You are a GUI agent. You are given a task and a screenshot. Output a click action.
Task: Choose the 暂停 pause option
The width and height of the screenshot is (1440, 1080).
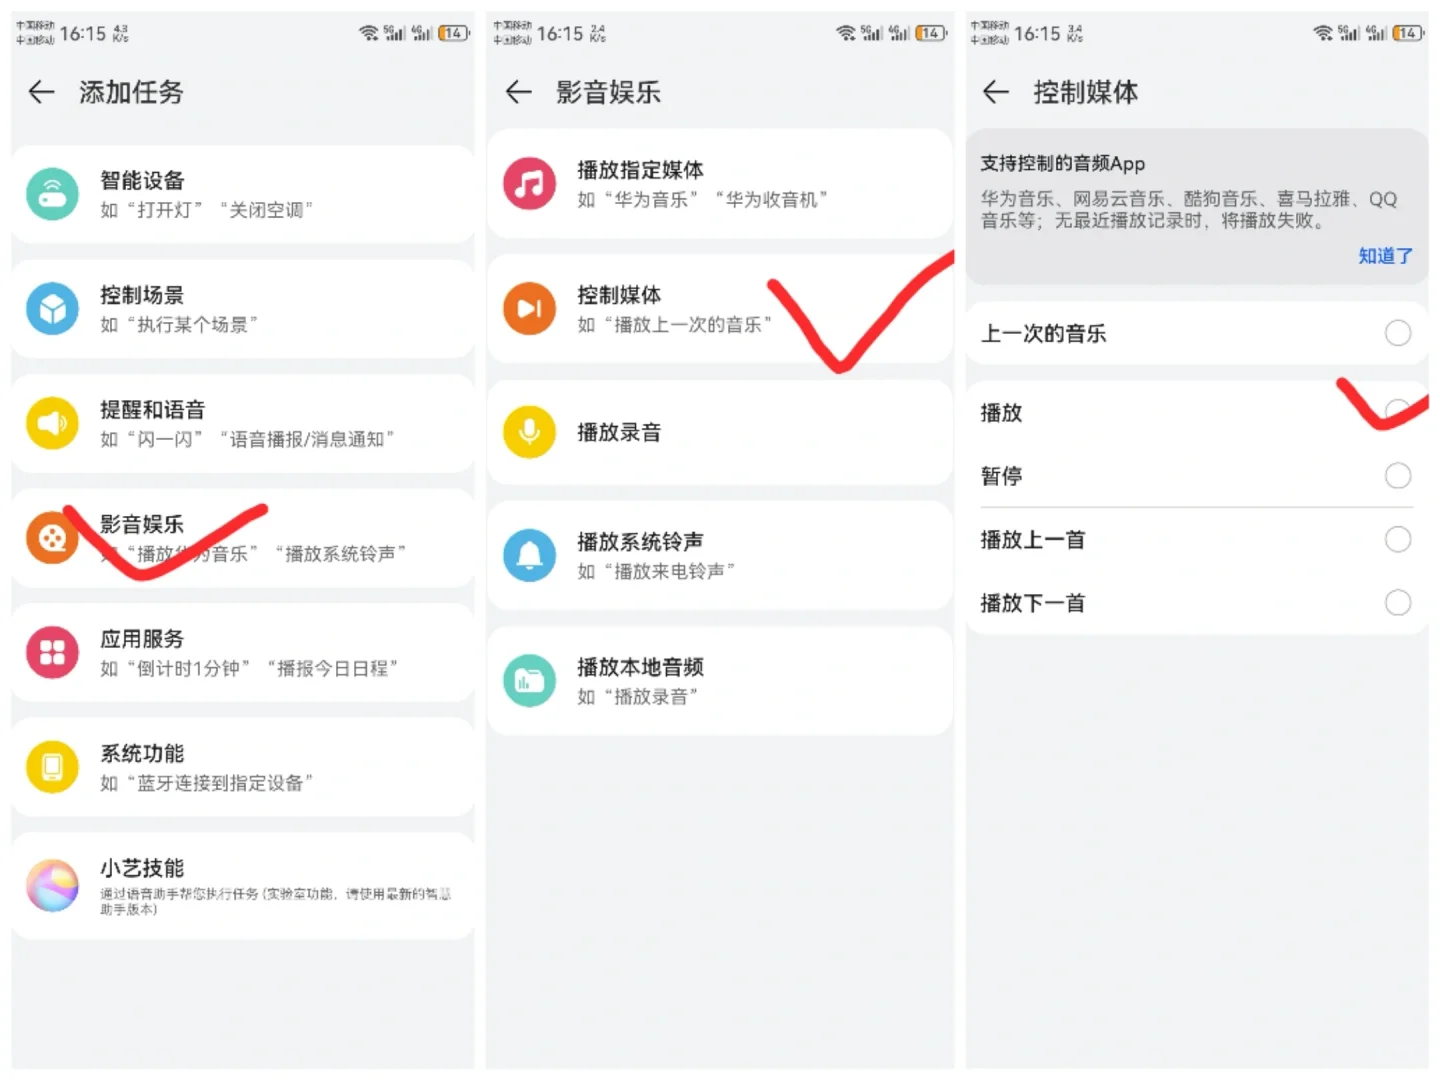click(x=1397, y=475)
